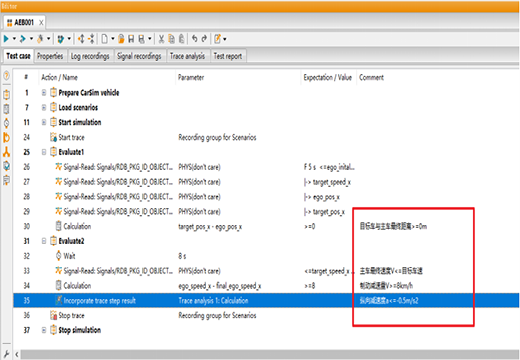Viewport: 520px width, 360px height.
Task: Click the debug bug toolbar icon
Action: click(x=40, y=39)
